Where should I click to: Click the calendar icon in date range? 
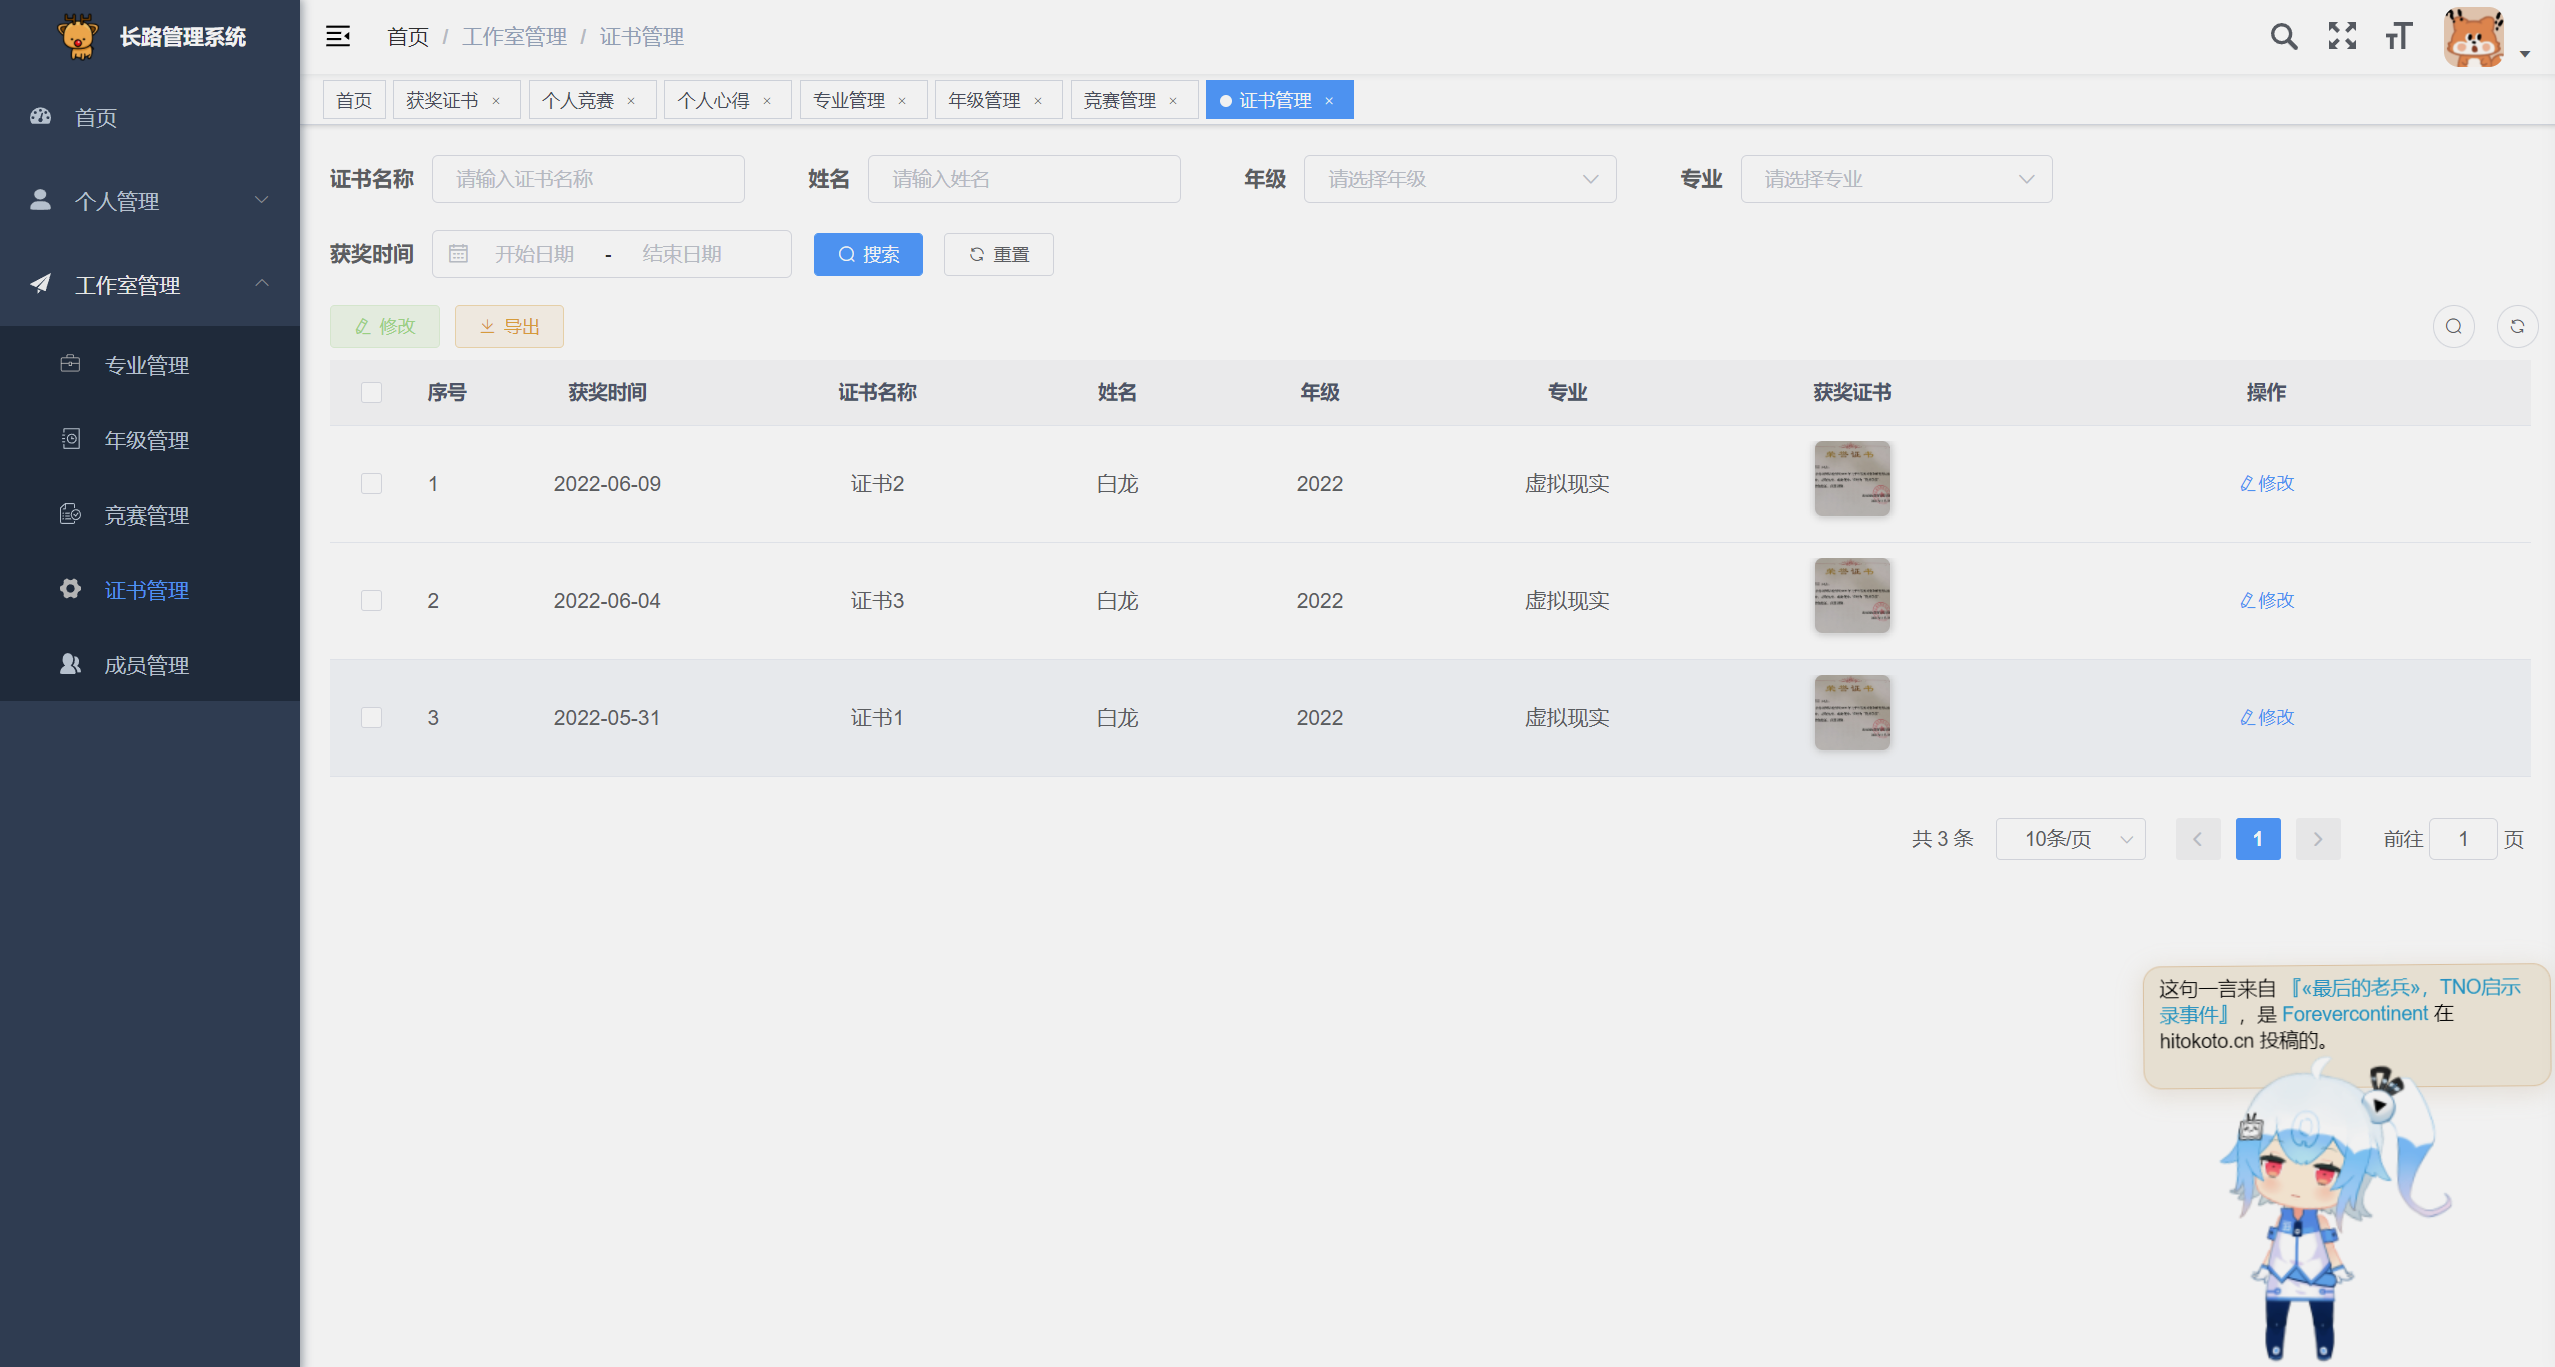458,254
